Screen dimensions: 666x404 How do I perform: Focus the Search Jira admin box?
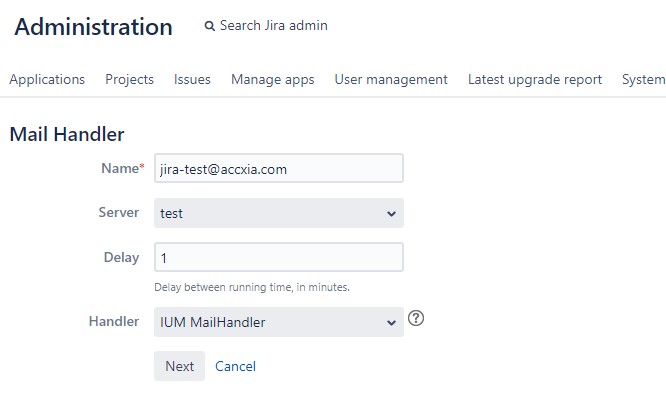pyautogui.click(x=273, y=26)
